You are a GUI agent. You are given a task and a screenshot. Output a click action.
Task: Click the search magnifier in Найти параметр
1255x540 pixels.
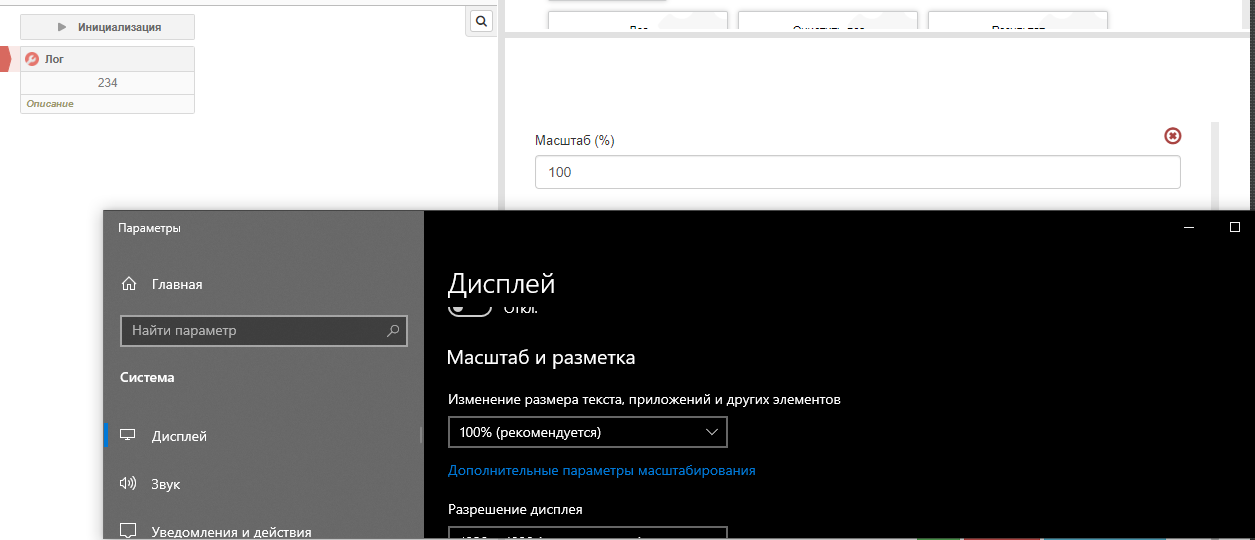393,330
